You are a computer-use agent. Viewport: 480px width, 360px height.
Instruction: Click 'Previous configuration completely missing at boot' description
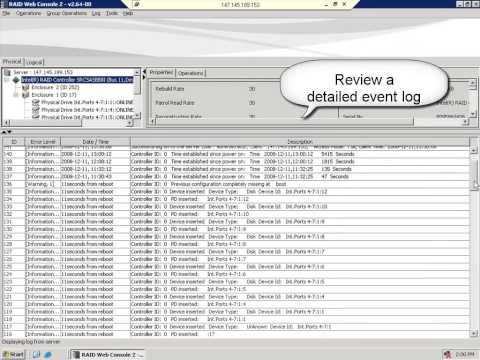tap(228, 184)
